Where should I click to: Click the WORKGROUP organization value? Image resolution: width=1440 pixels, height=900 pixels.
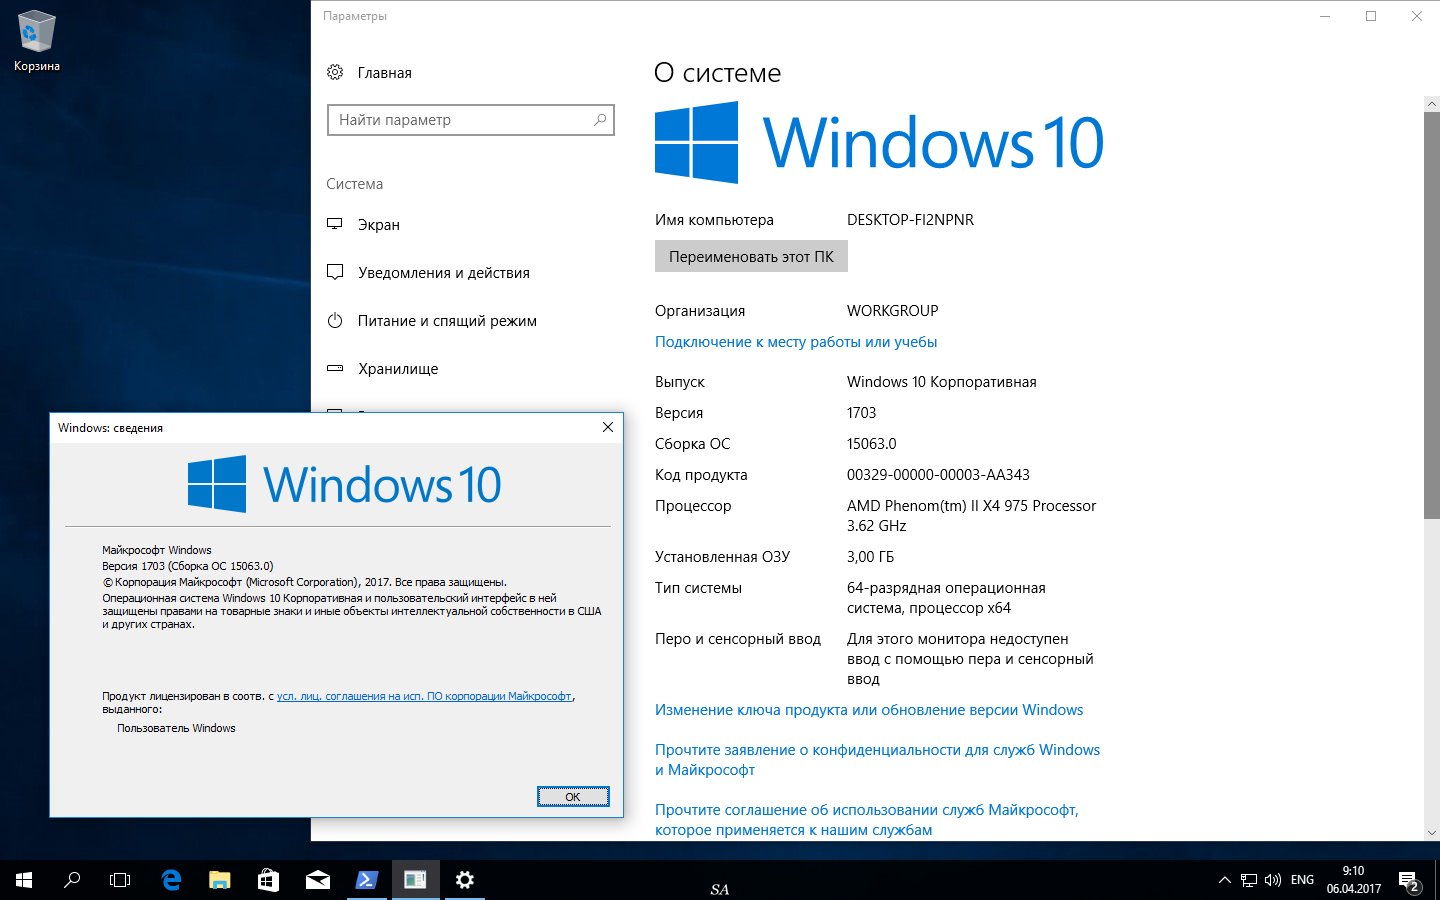[893, 311]
